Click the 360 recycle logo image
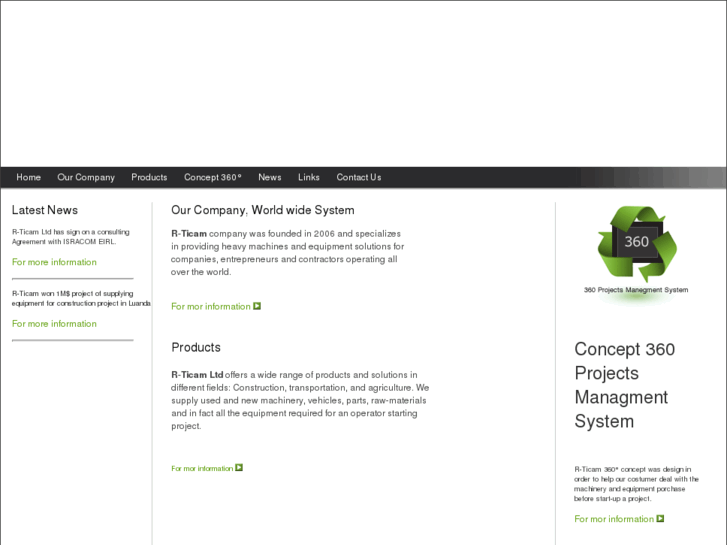The width and height of the screenshot is (727, 545). point(637,244)
